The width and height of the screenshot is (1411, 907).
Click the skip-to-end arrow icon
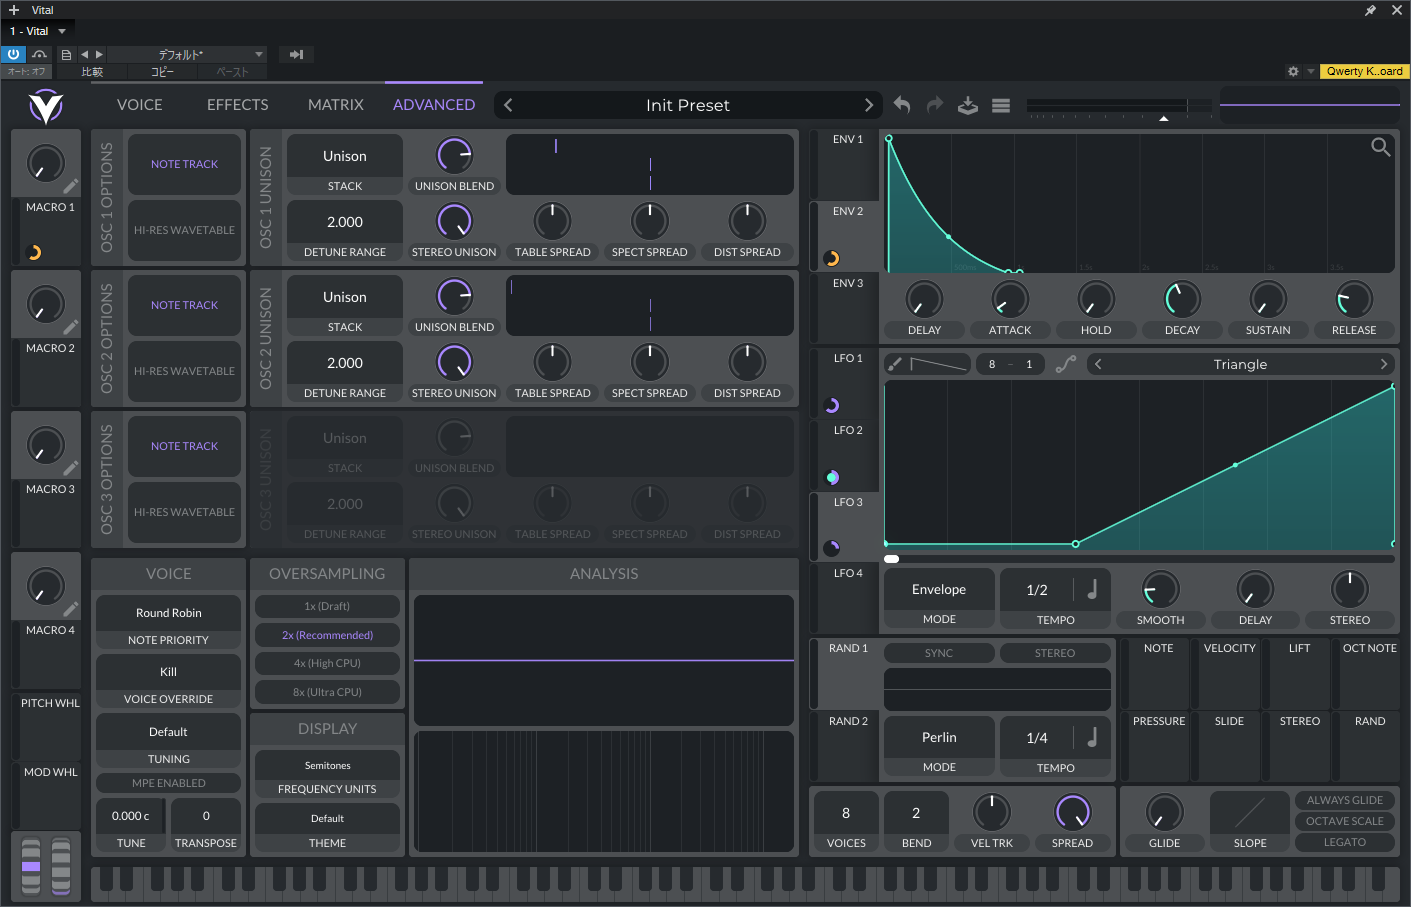[x=296, y=54]
